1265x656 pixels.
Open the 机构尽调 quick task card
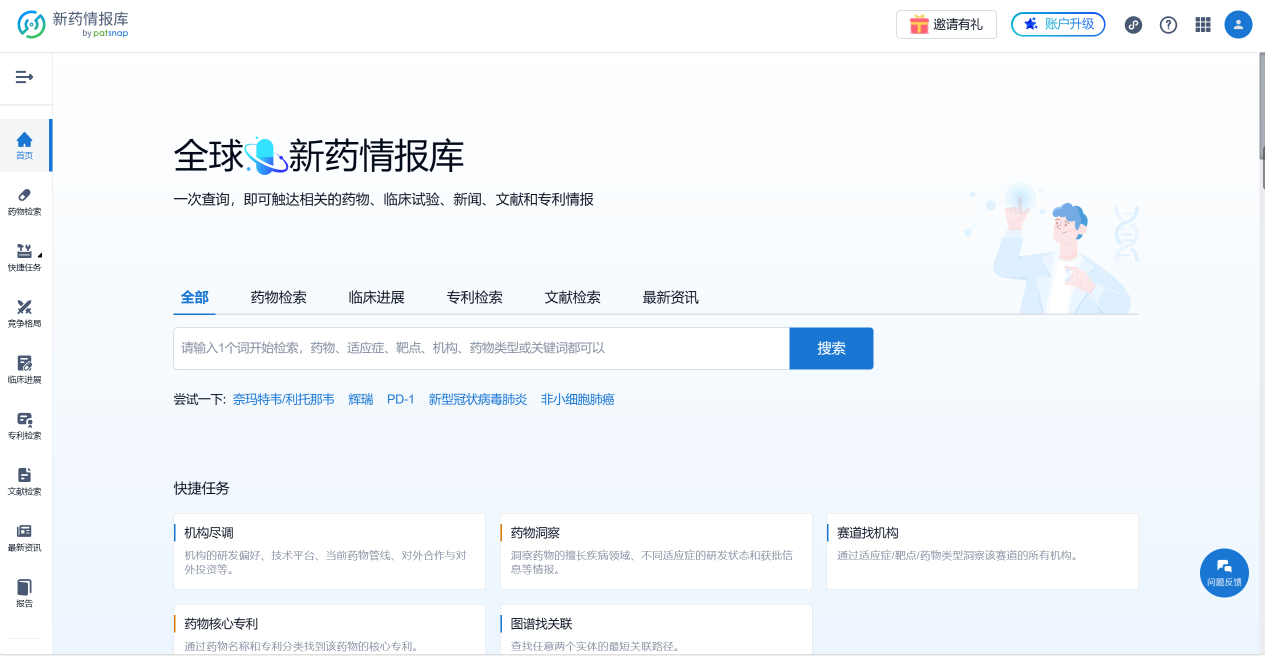(x=329, y=551)
